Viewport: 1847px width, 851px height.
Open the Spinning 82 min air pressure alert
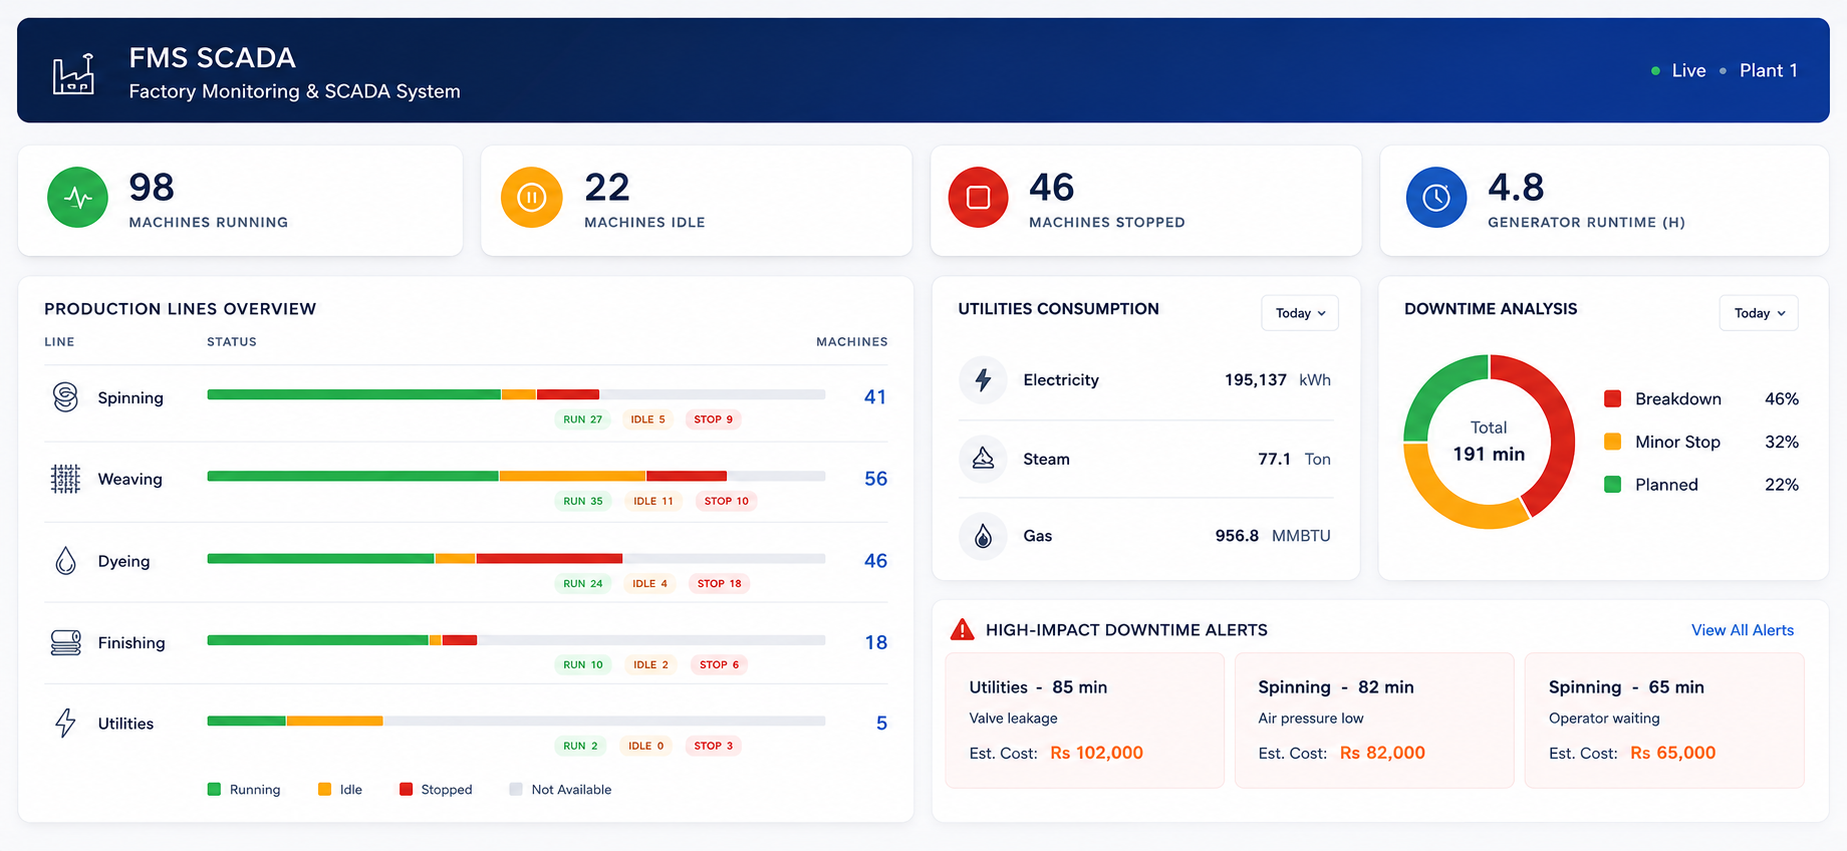click(1374, 720)
